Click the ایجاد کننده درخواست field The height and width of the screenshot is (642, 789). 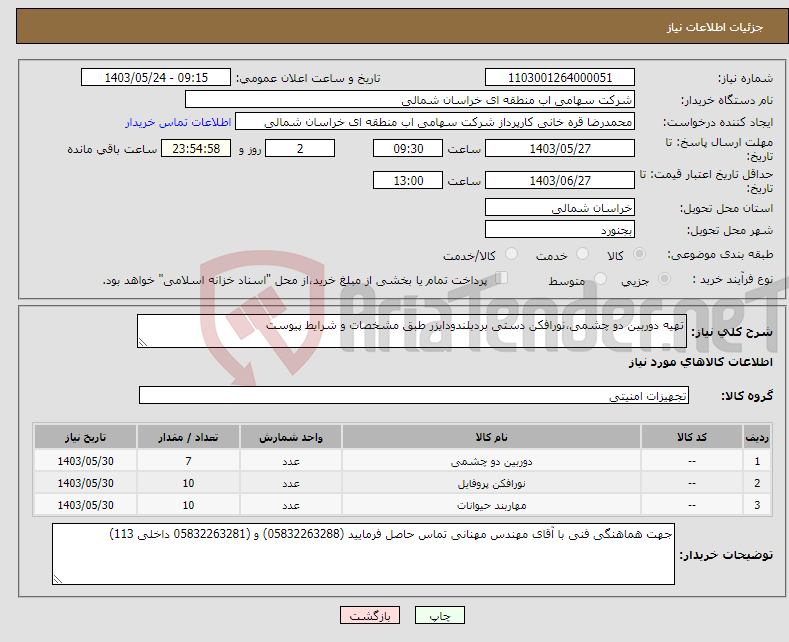[x=435, y=122]
